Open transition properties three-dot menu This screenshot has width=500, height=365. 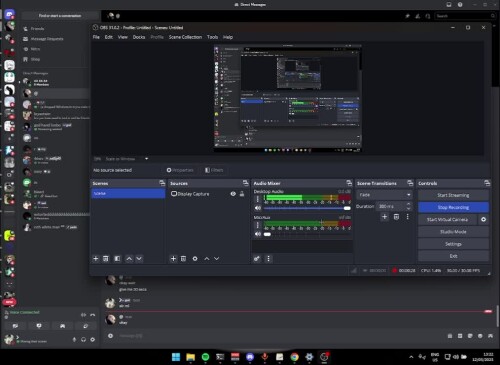tap(407, 217)
